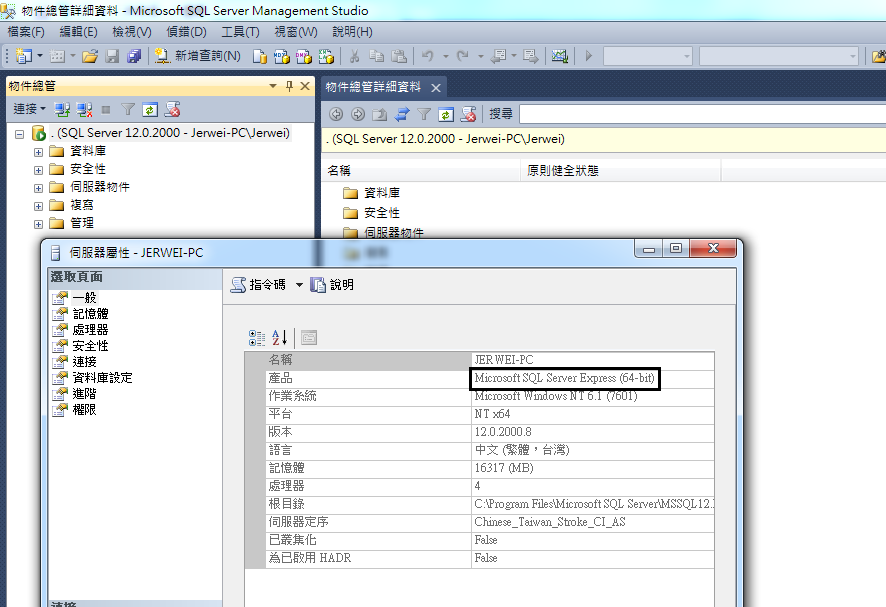This screenshot has width=886, height=607.
Task: Select 權限 page in server properties
Action: tap(84, 410)
